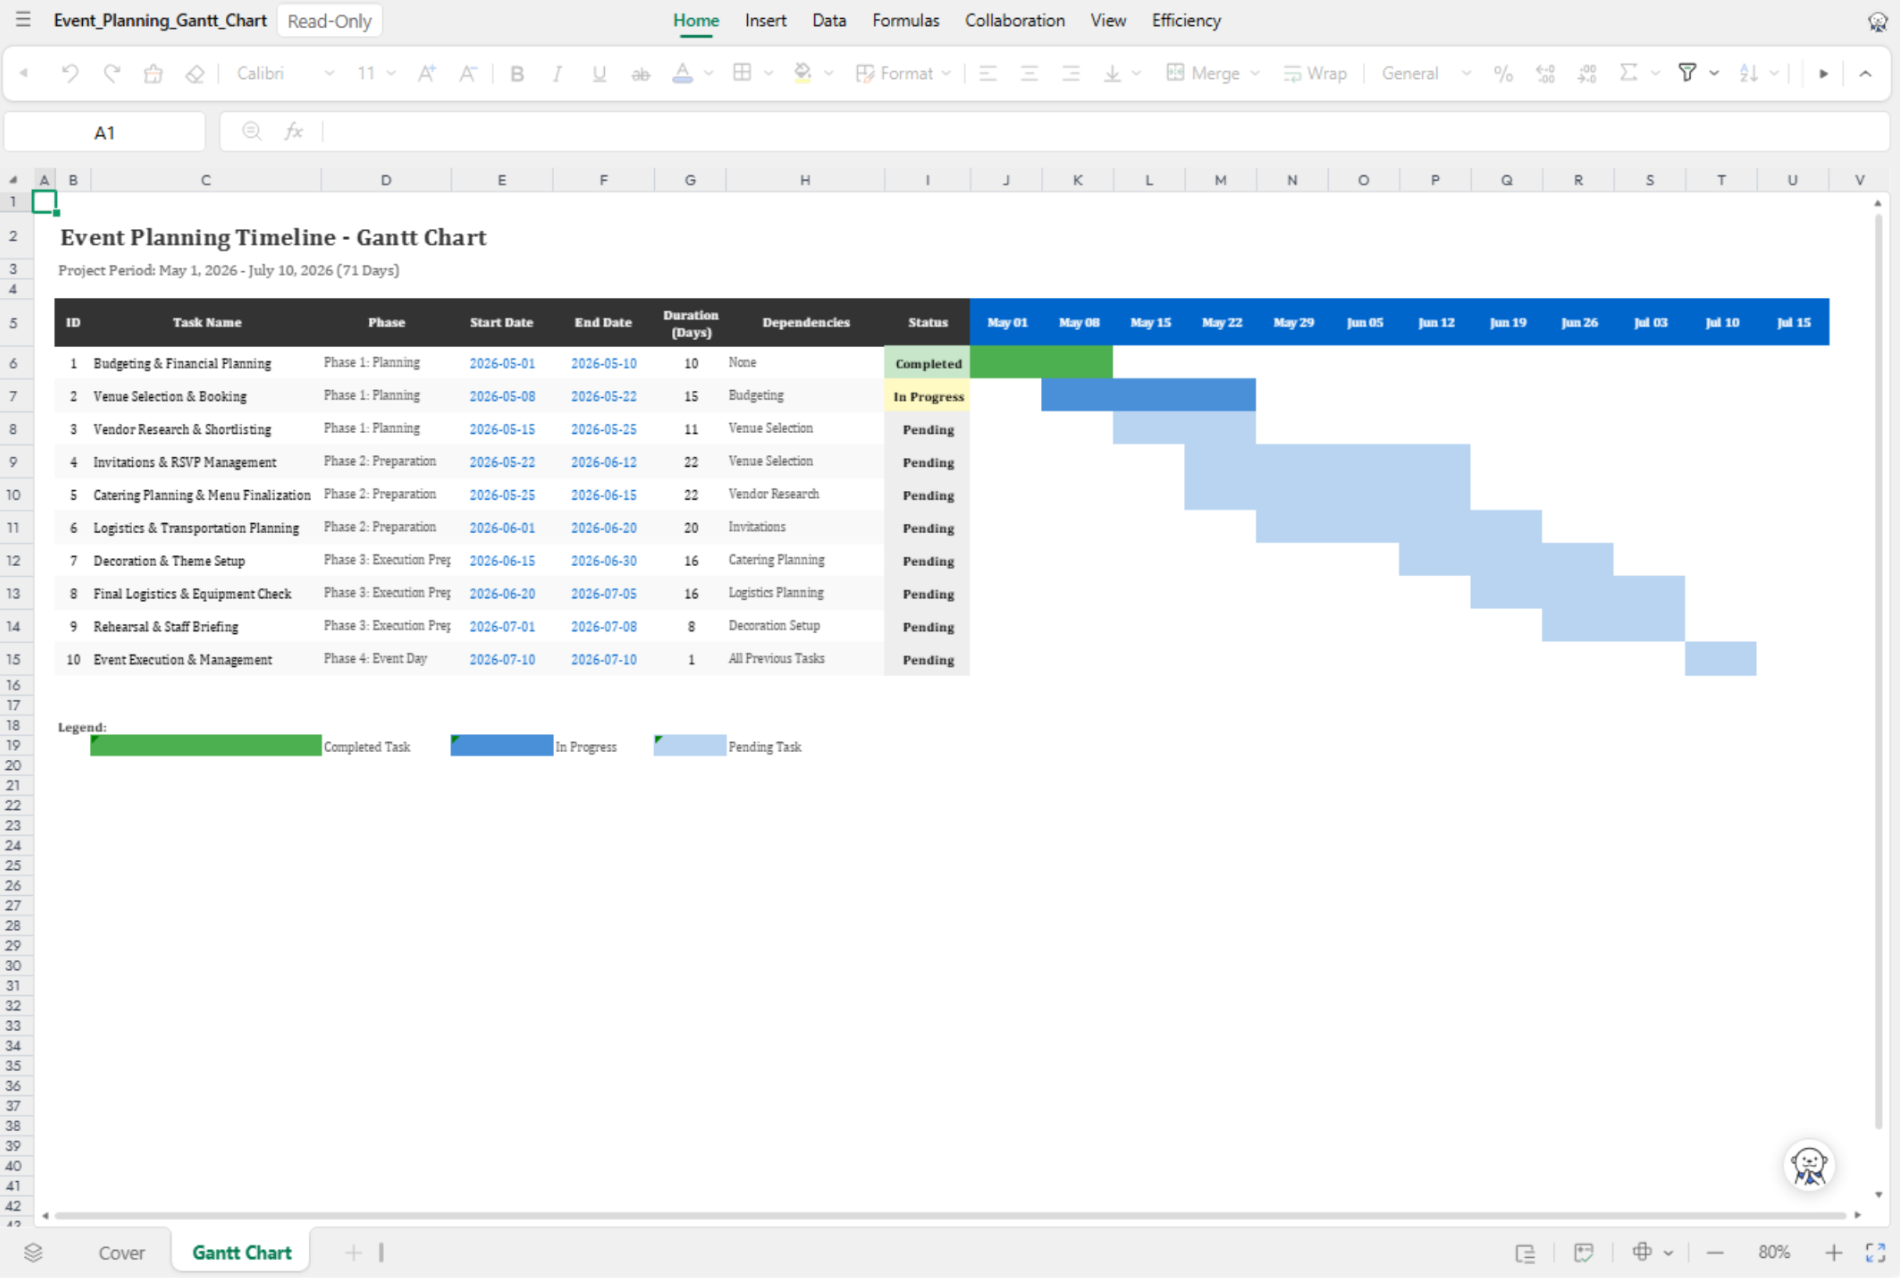The height and width of the screenshot is (1278, 1900).
Task: Expand the font color dropdown arrow
Action: [708, 73]
